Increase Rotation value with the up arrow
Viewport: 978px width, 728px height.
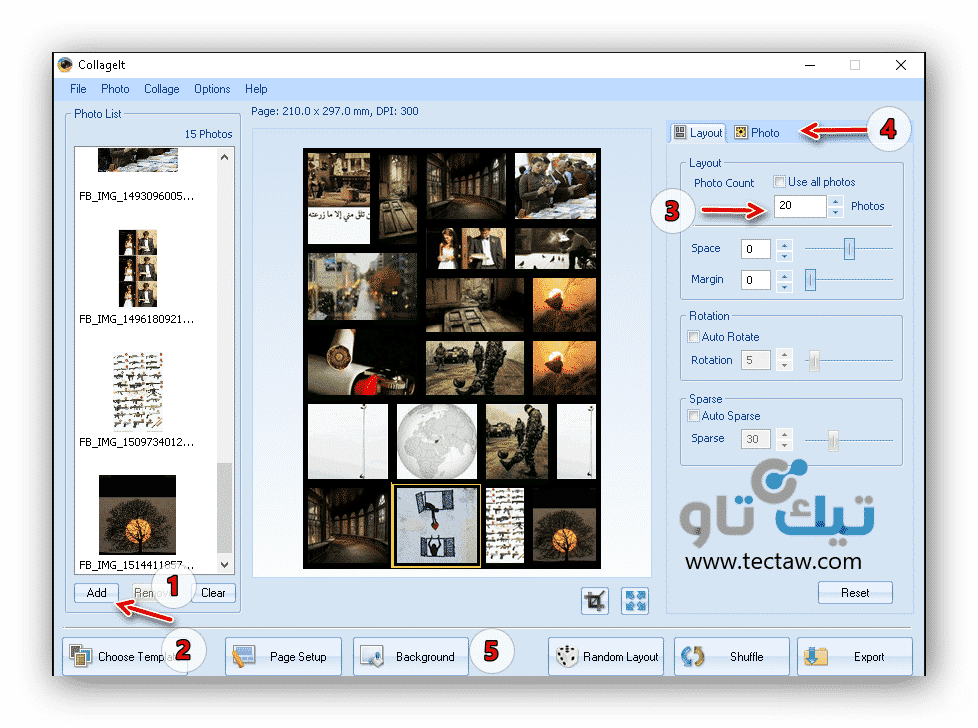(x=785, y=355)
